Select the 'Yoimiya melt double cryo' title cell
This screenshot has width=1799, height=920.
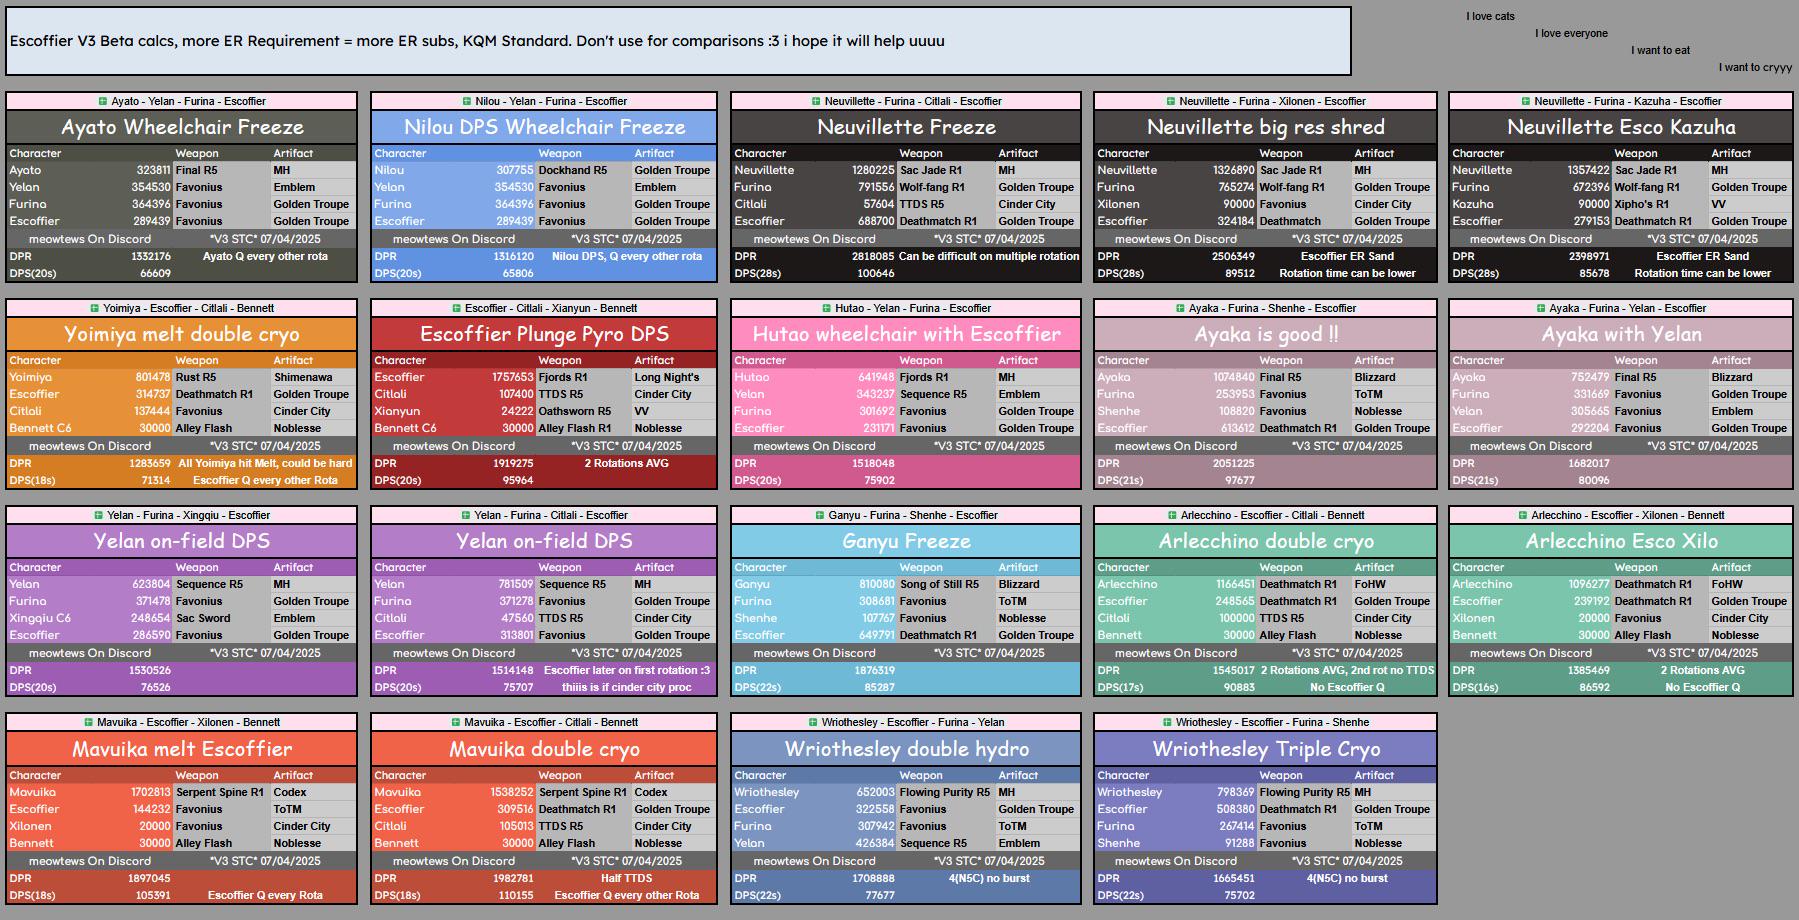(182, 334)
